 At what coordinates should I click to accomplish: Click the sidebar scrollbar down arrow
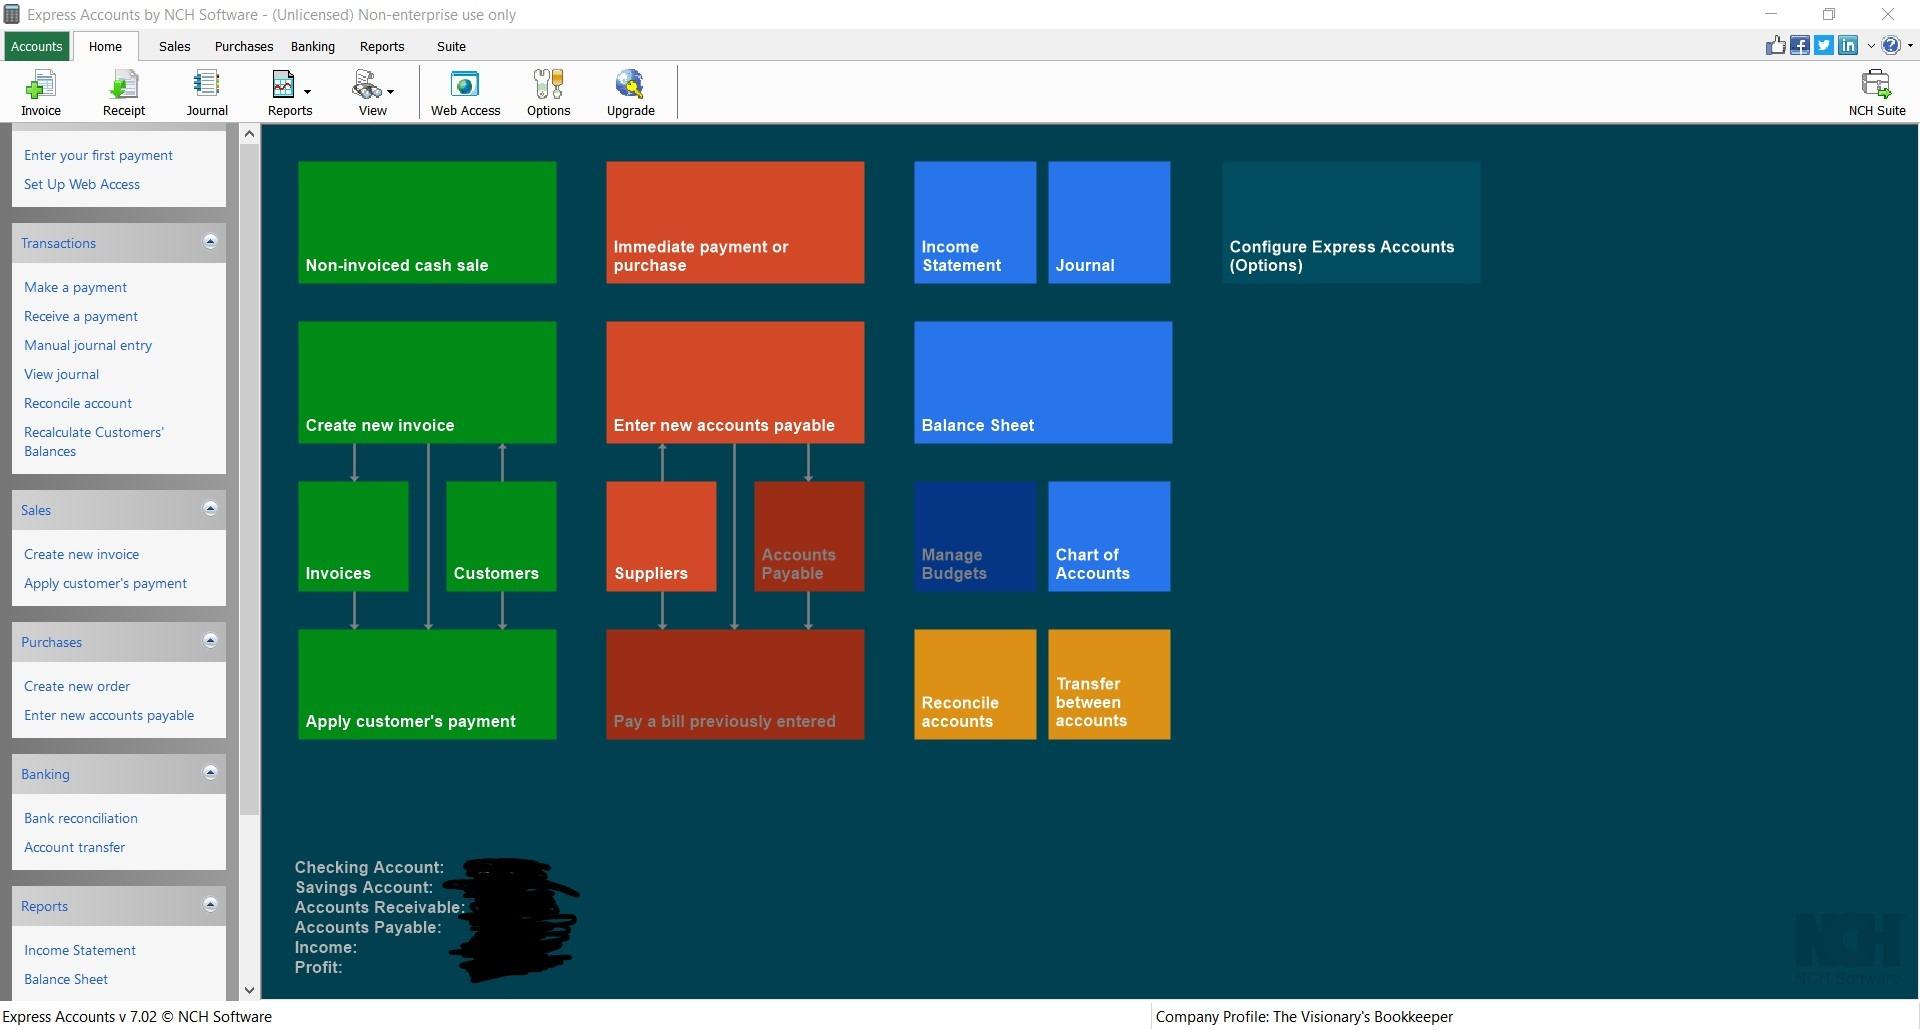click(x=249, y=990)
